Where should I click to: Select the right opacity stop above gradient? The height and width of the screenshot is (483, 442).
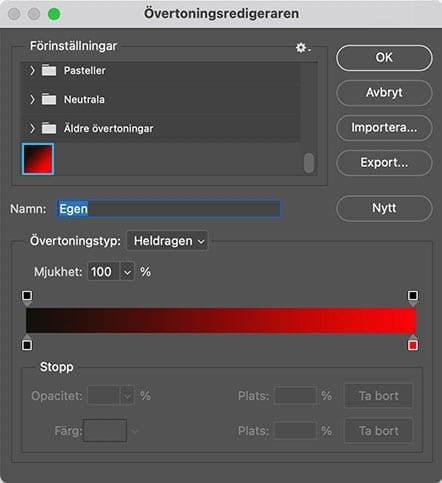(x=413, y=296)
